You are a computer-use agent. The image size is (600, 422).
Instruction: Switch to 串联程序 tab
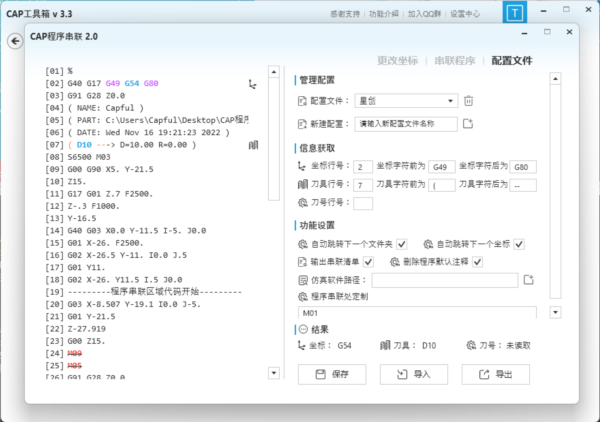(455, 60)
